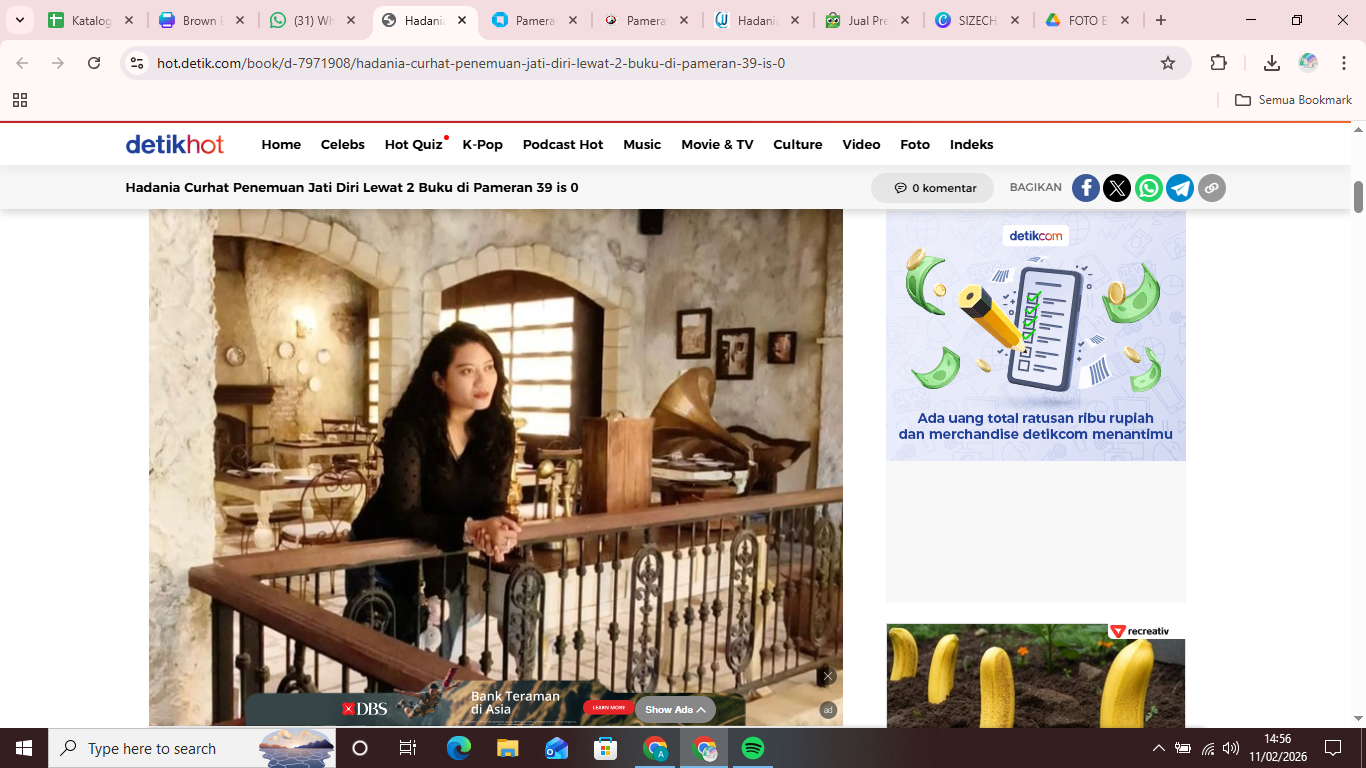Go forward to the next page
The height and width of the screenshot is (768, 1366).
click(x=58, y=63)
